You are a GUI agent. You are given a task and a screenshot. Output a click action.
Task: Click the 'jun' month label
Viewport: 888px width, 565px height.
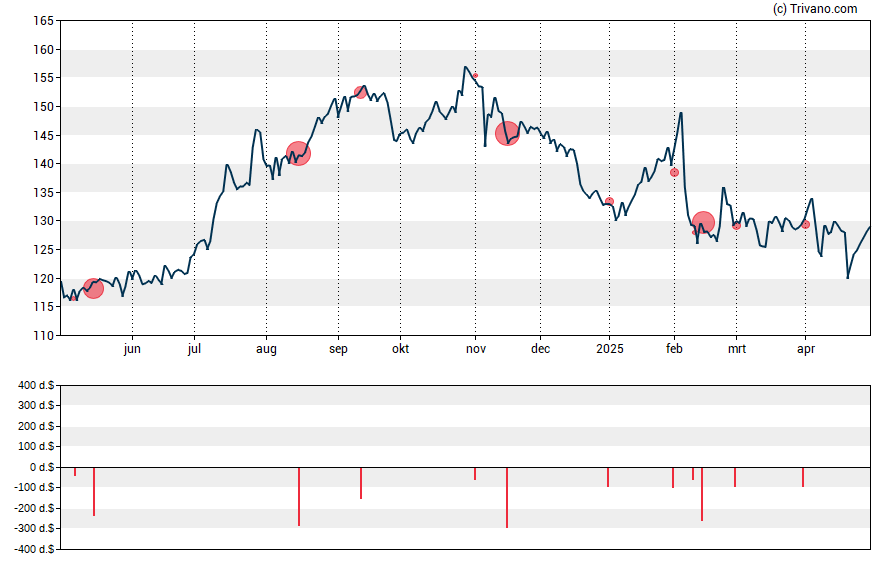tap(132, 349)
